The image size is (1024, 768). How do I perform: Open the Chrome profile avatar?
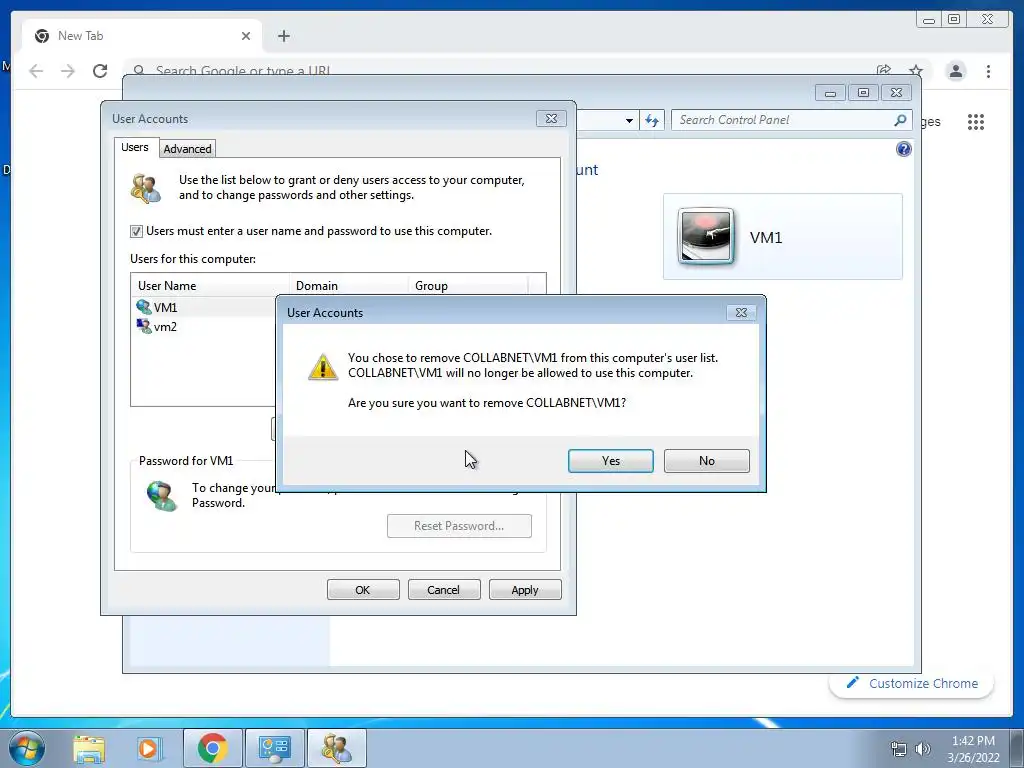point(955,71)
